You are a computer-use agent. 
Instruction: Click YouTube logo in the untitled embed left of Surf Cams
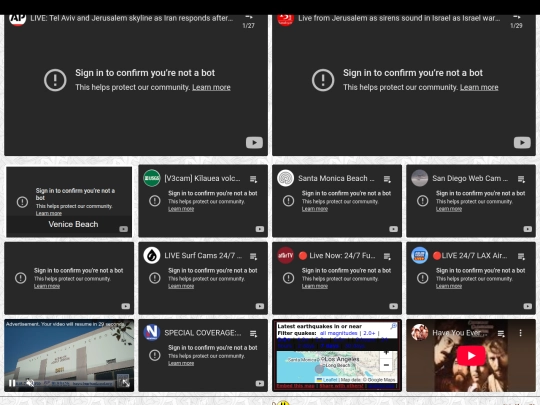click(x=126, y=306)
